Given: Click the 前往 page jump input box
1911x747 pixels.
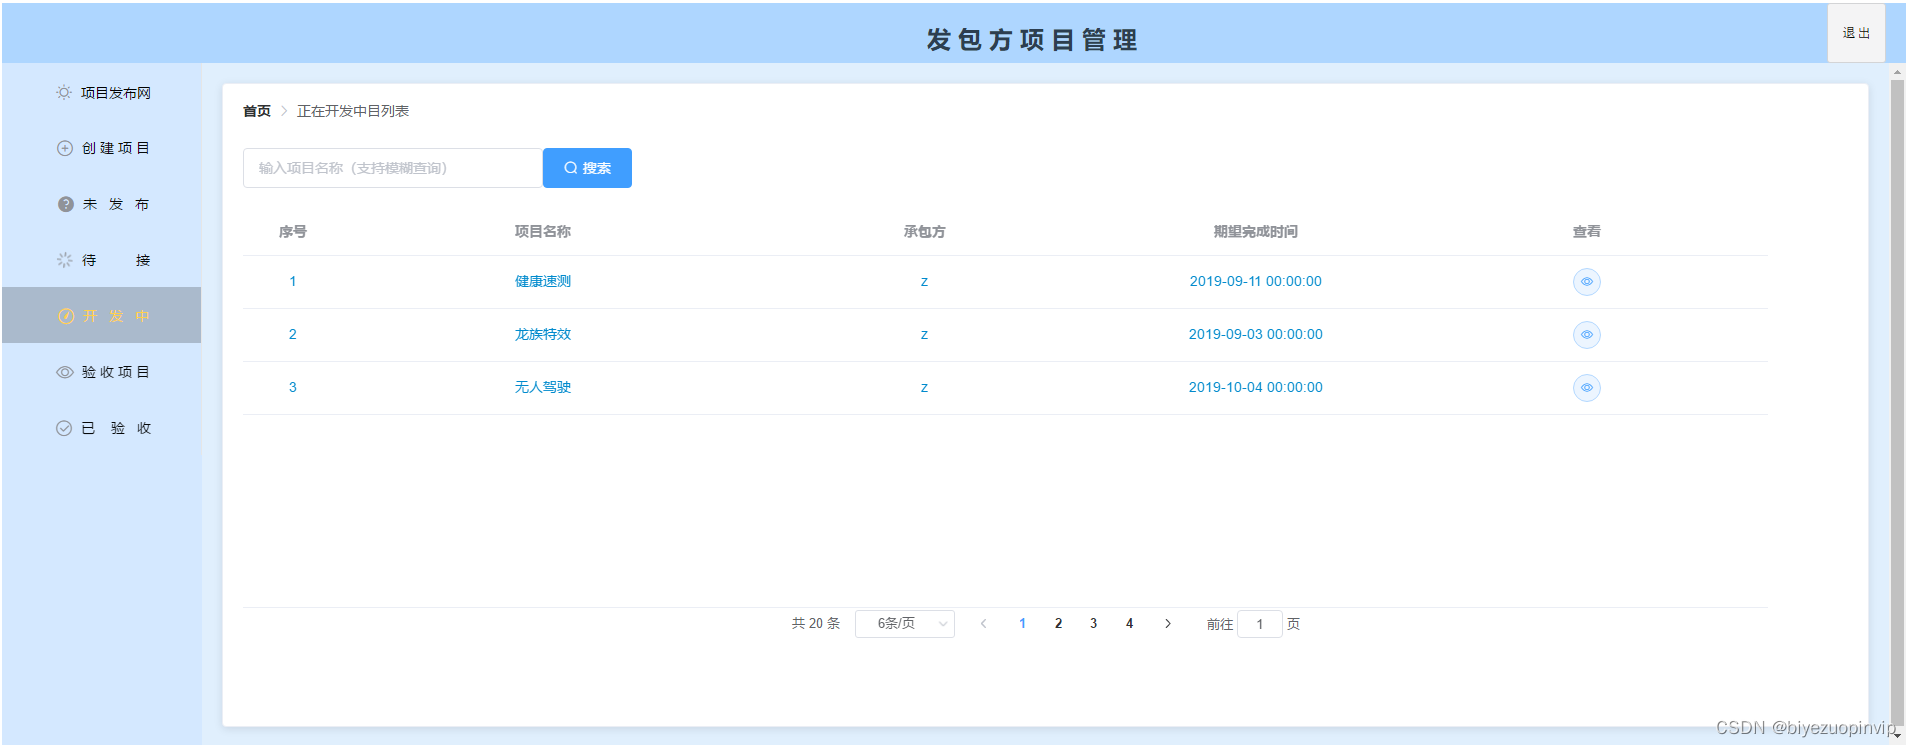Looking at the screenshot, I should 1260,624.
